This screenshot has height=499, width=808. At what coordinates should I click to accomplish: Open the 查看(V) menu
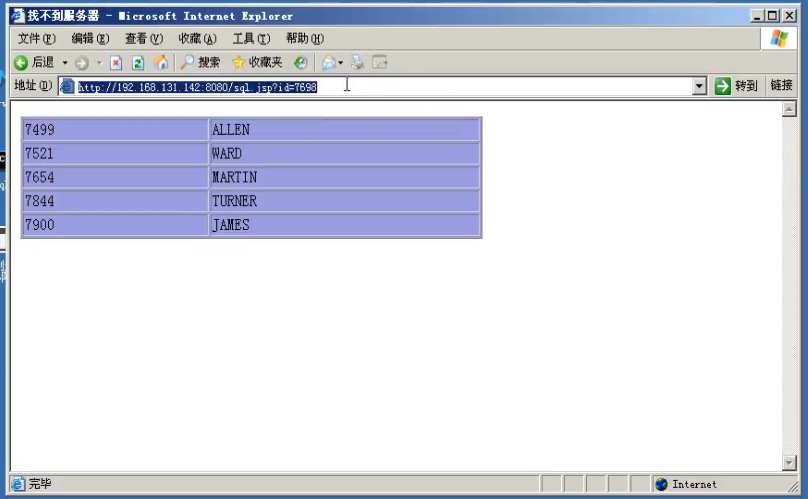(144, 39)
